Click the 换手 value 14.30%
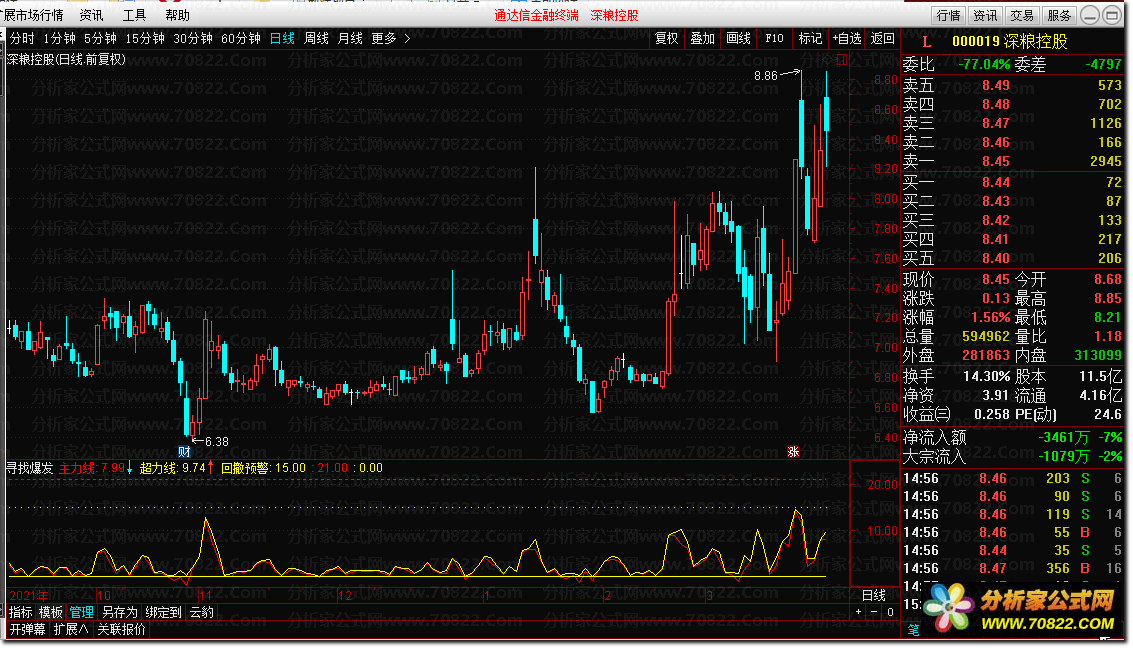The height and width of the screenshot is (648, 1133). pos(986,376)
